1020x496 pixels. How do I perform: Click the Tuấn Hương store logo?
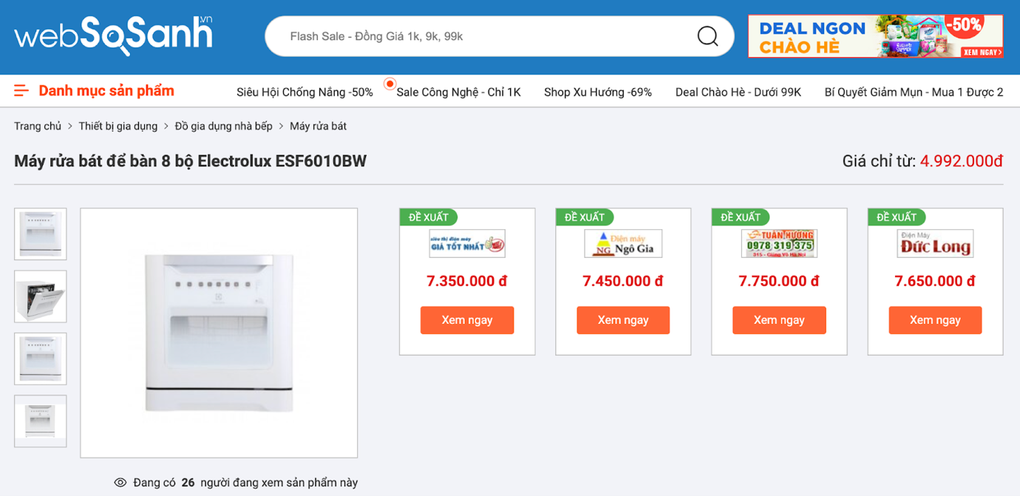click(779, 244)
